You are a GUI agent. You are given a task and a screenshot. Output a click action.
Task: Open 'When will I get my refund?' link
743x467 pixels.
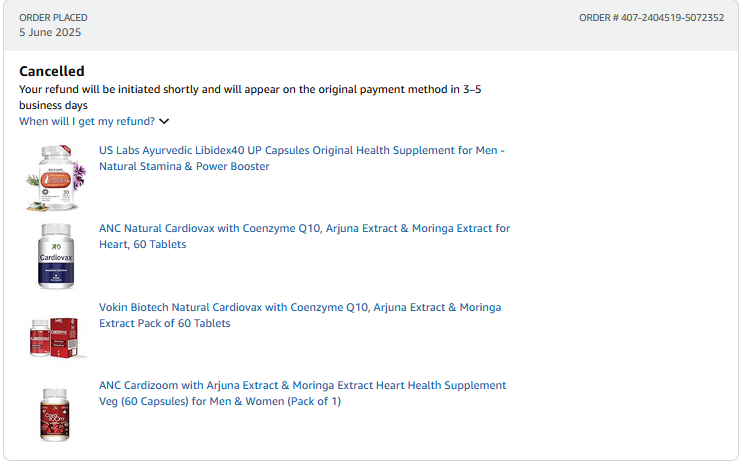click(x=87, y=121)
